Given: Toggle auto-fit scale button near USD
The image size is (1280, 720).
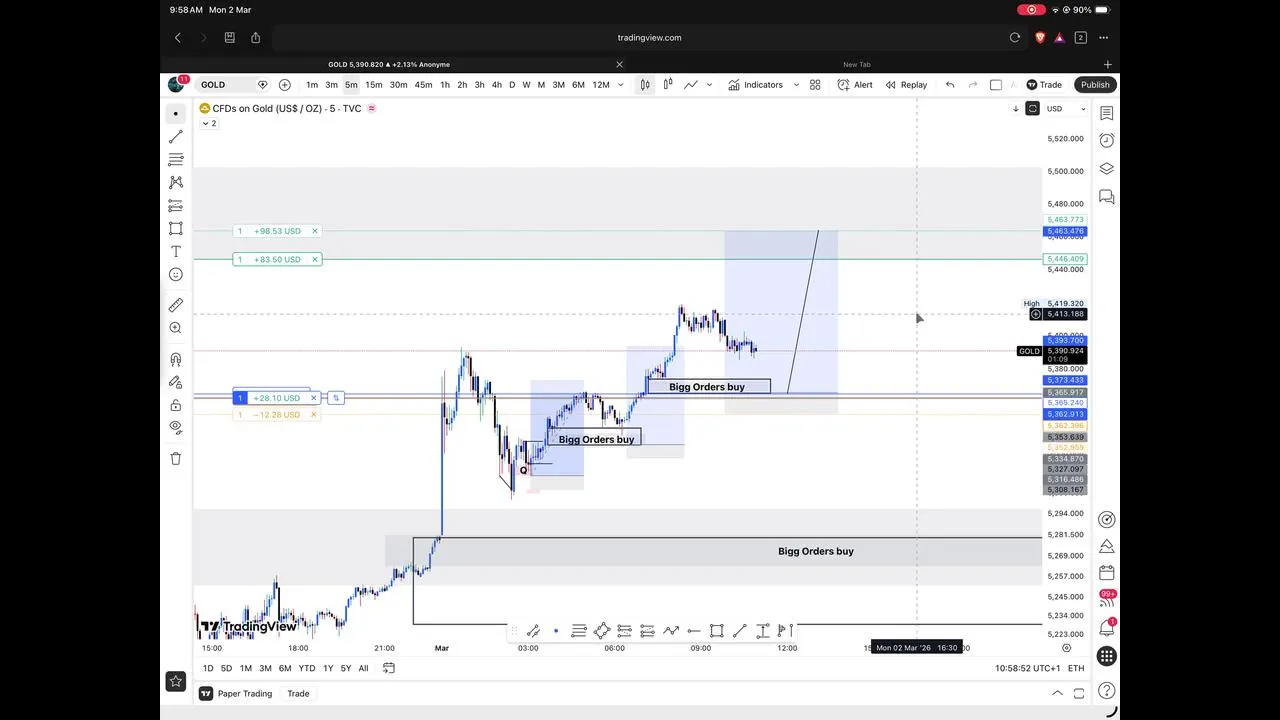Looking at the screenshot, I should [x=1033, y=109].
